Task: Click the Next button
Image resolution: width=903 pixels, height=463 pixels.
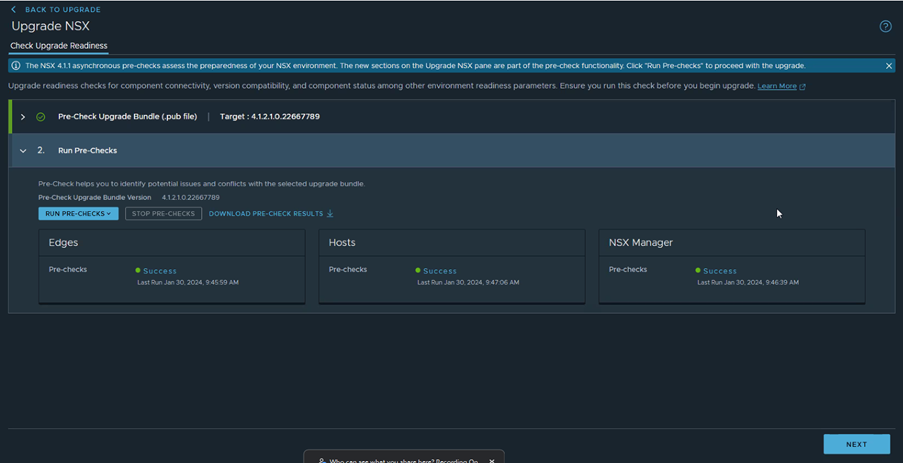Action: (856, 444)
